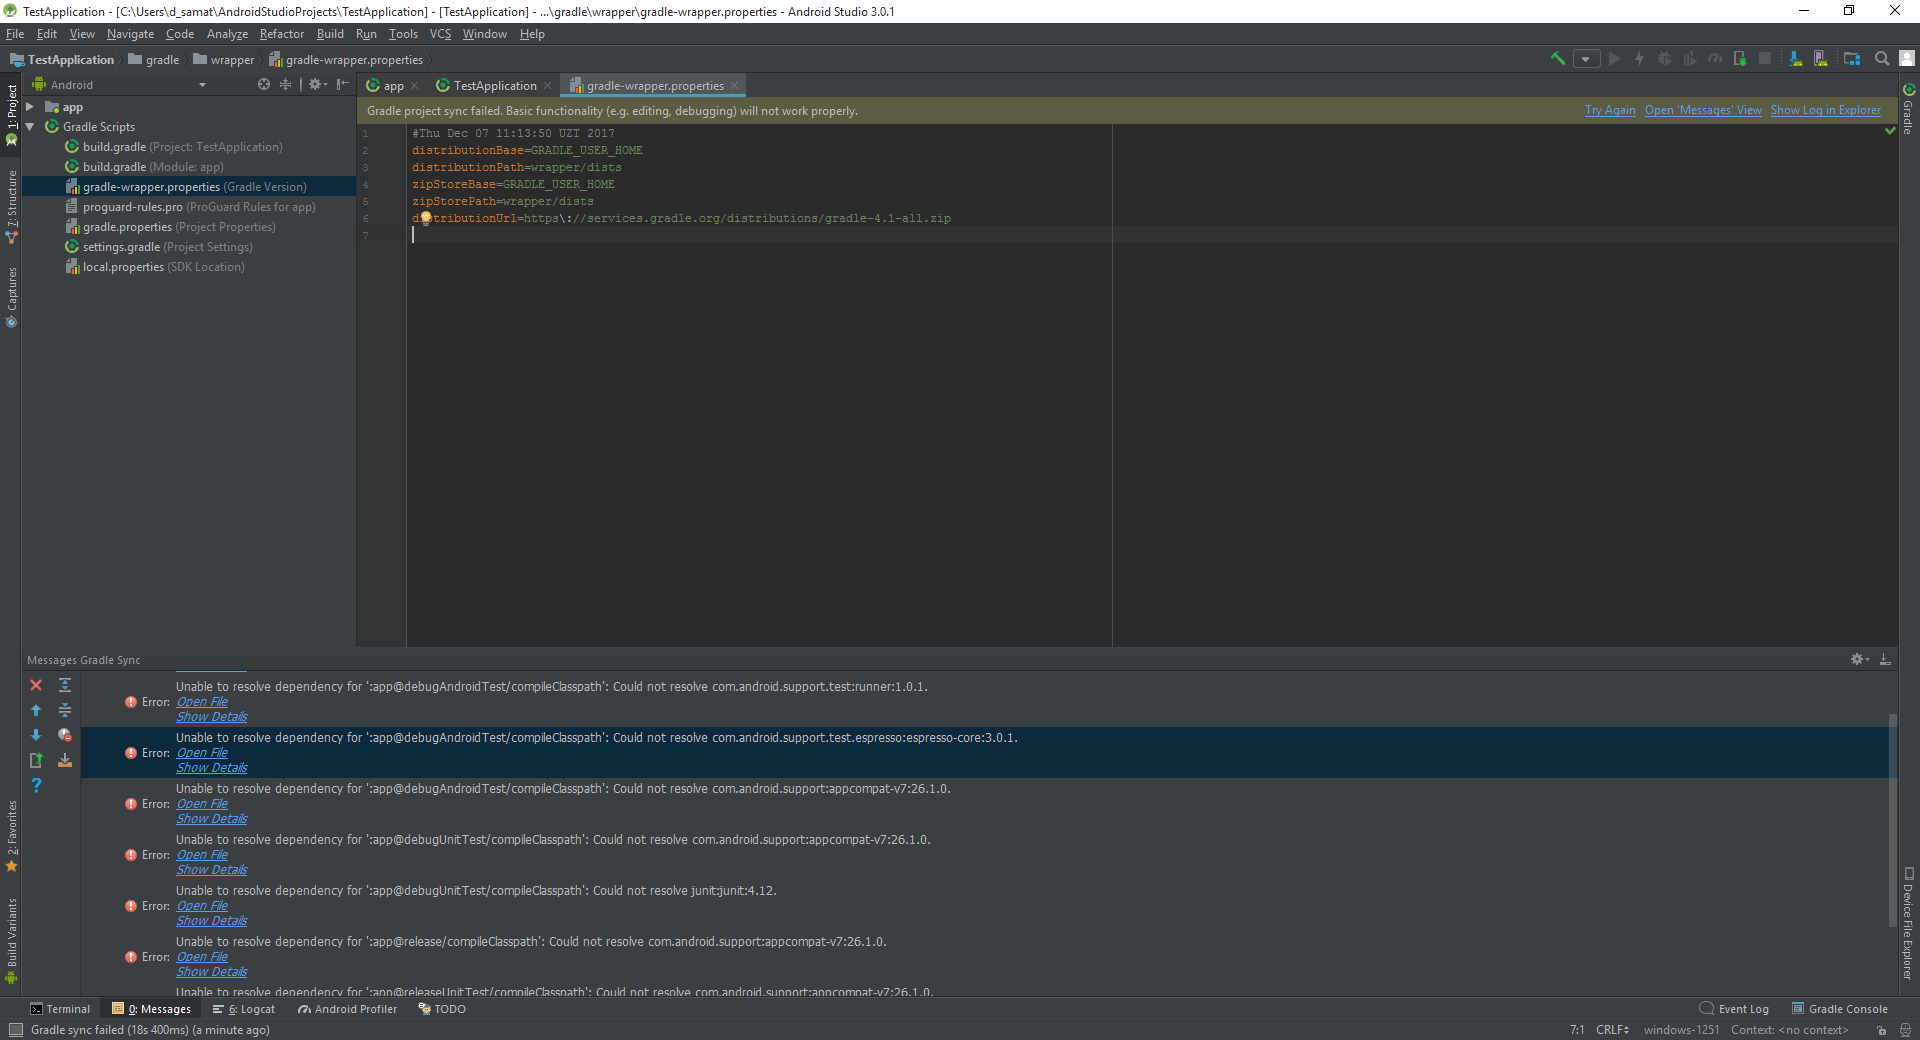Click Attach debugger to Android process icon
1920x1040 pixels.
[1740, 59]
